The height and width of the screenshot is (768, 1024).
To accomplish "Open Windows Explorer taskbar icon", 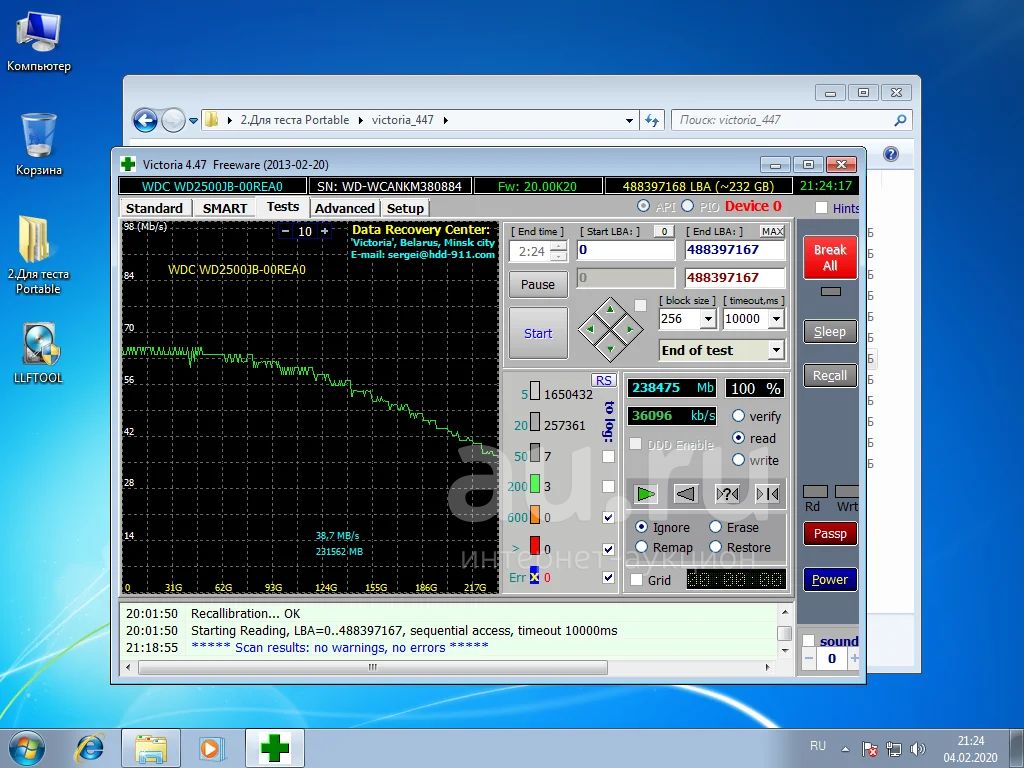I will [150, 748].
